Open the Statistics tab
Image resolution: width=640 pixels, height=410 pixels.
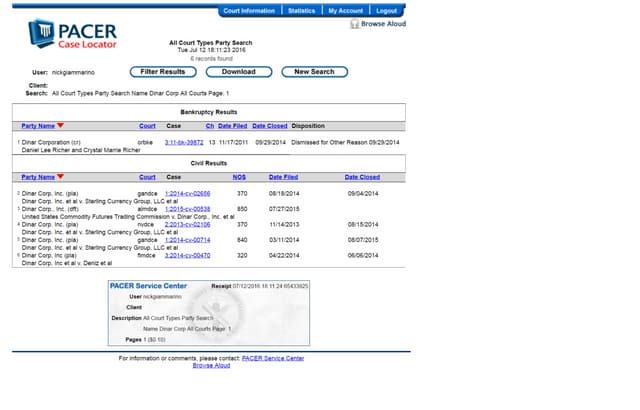click(x=301, y=10)
